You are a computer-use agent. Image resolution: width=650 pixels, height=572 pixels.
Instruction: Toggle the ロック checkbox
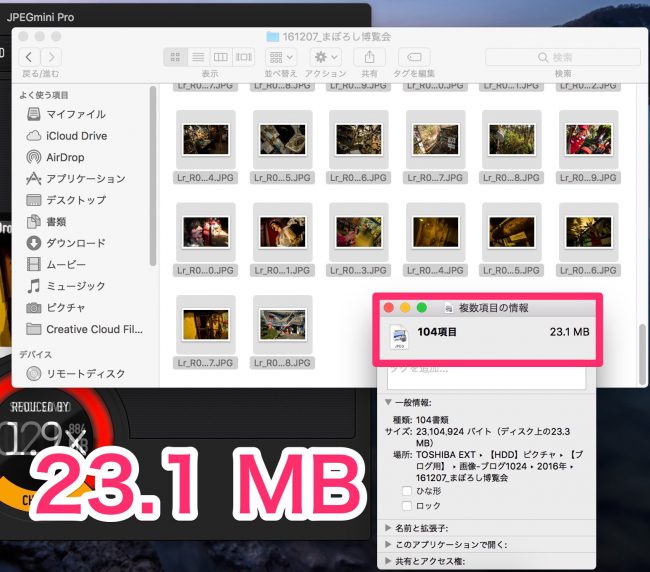pos(407,506)
